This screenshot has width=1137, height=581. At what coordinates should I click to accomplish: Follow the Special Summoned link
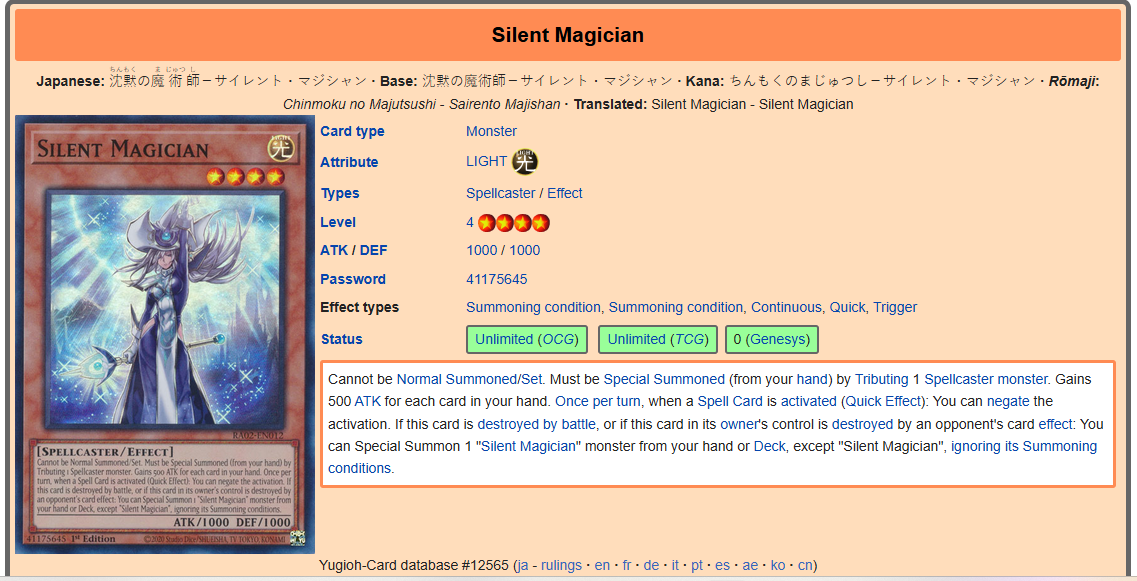coord(664,379)
